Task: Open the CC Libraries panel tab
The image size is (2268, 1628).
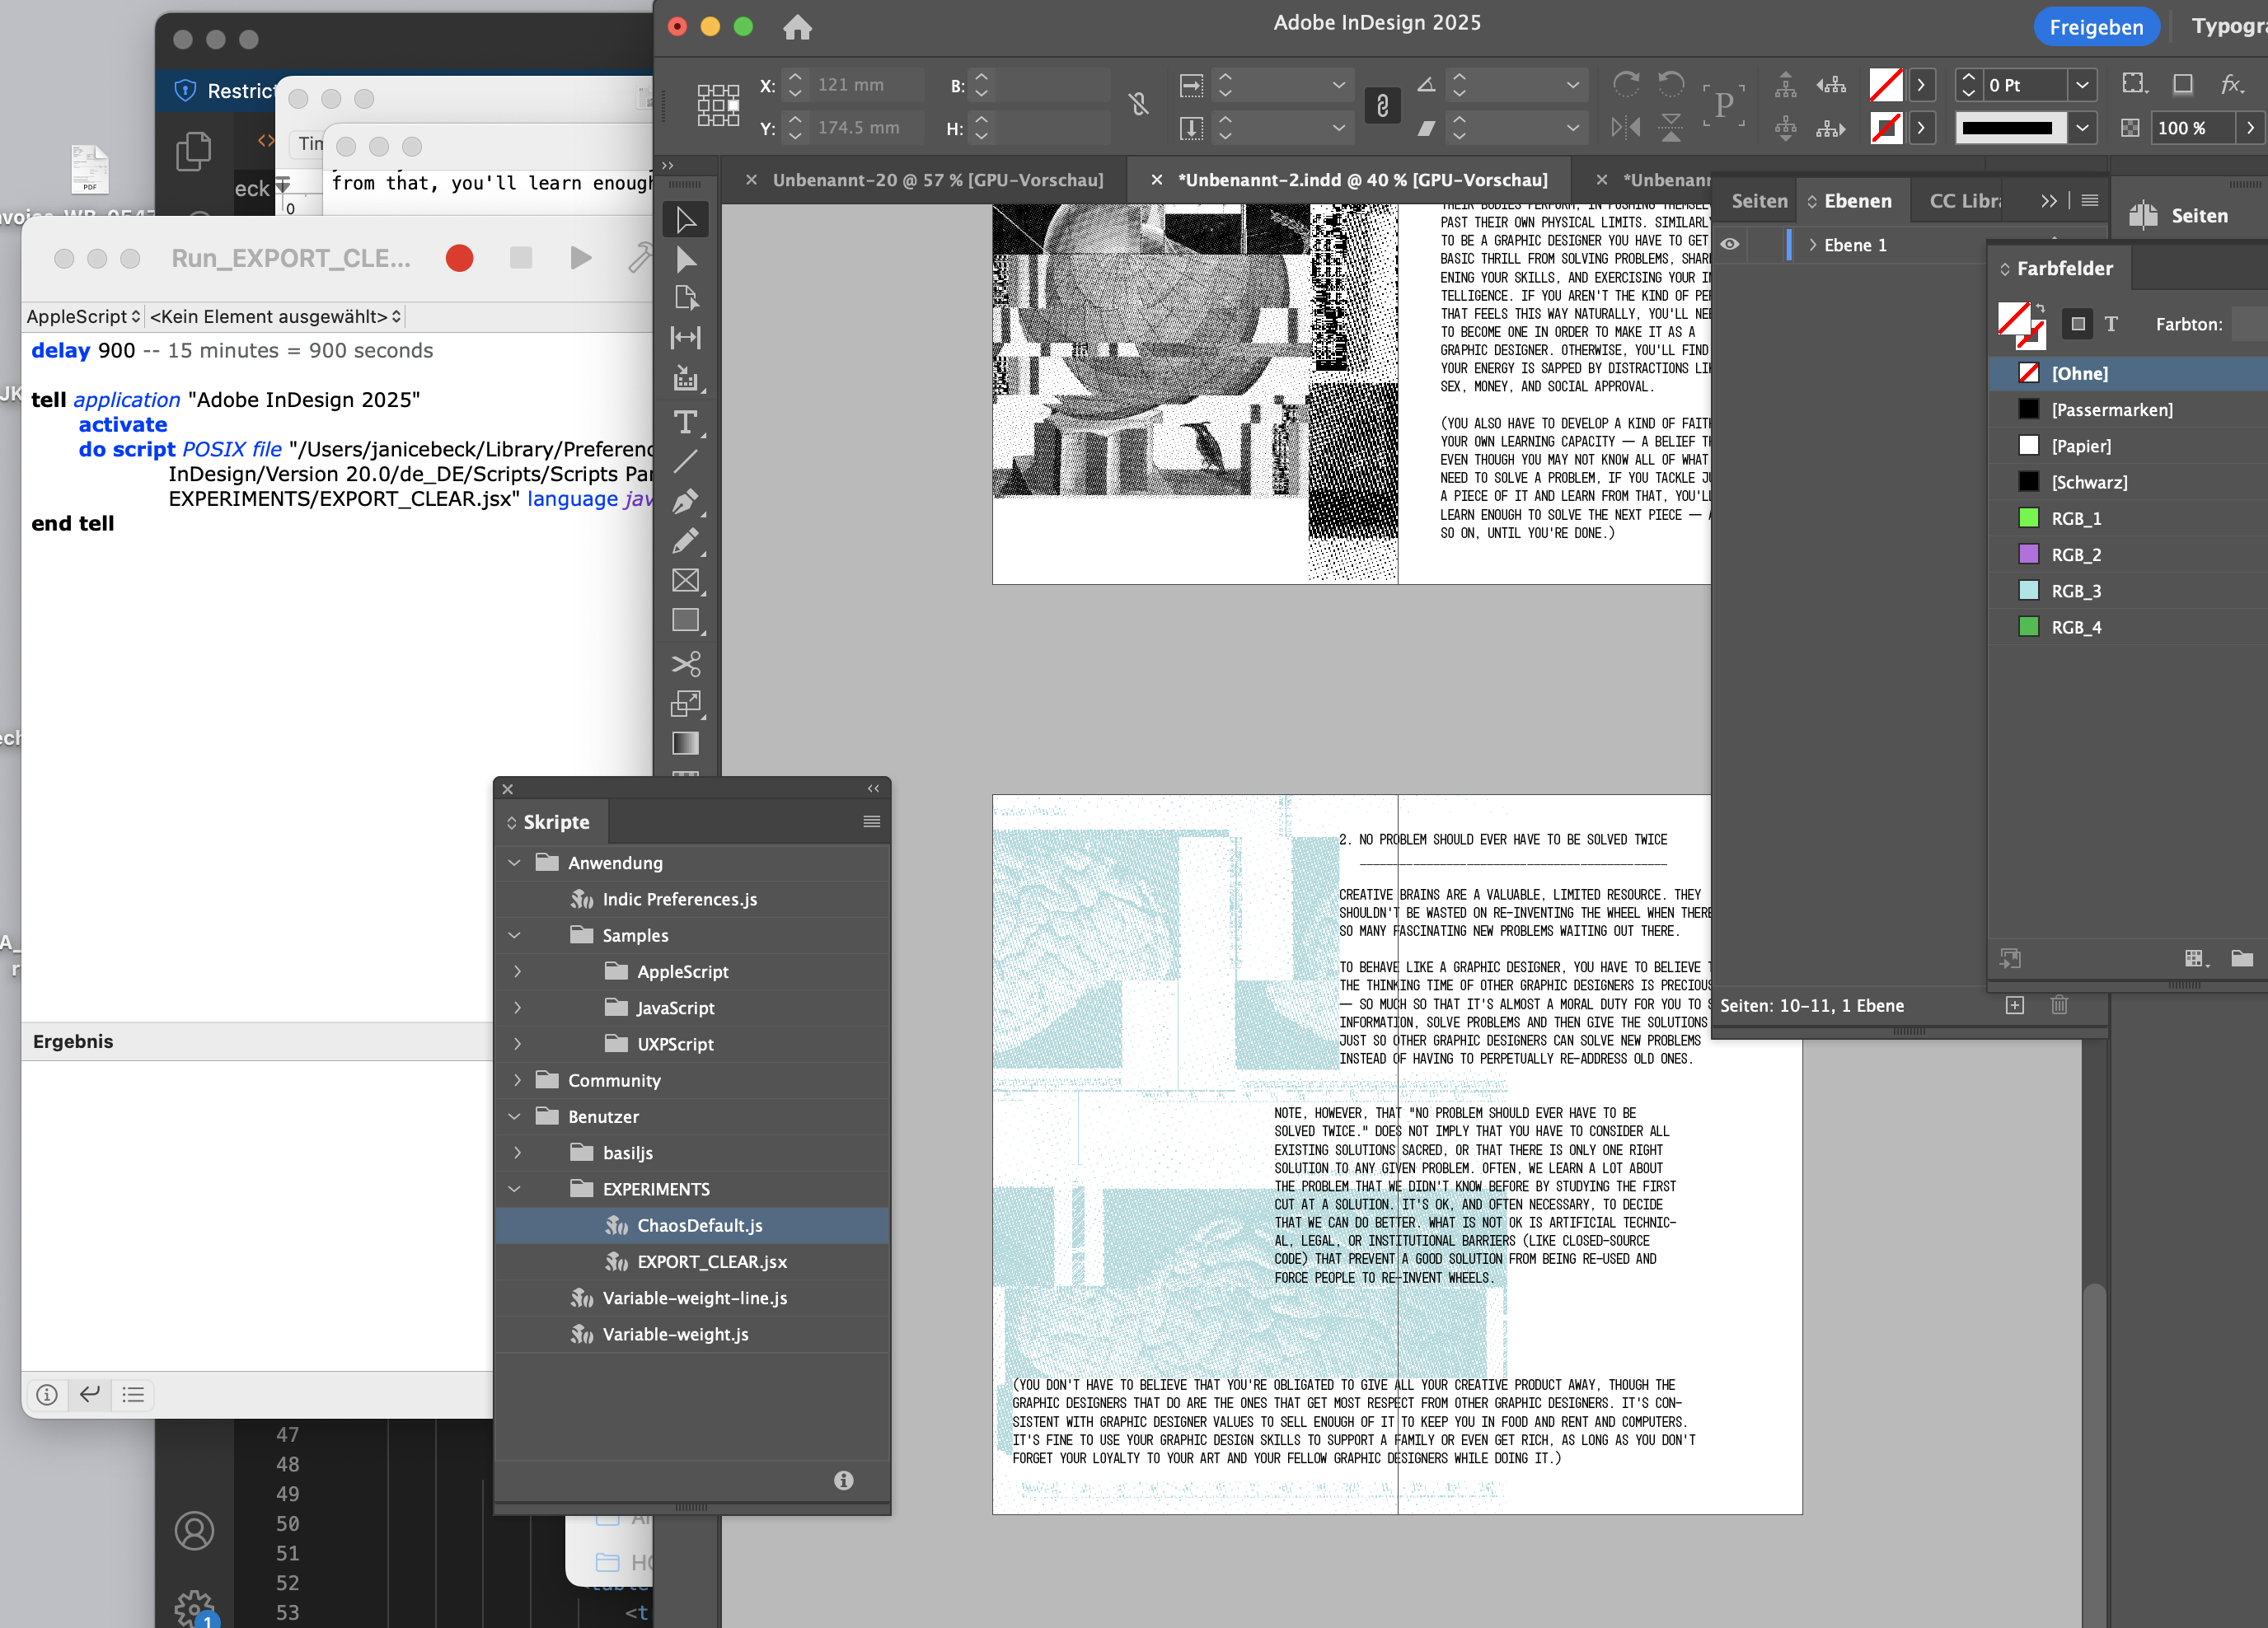Action: click(x=1965, y=201)
